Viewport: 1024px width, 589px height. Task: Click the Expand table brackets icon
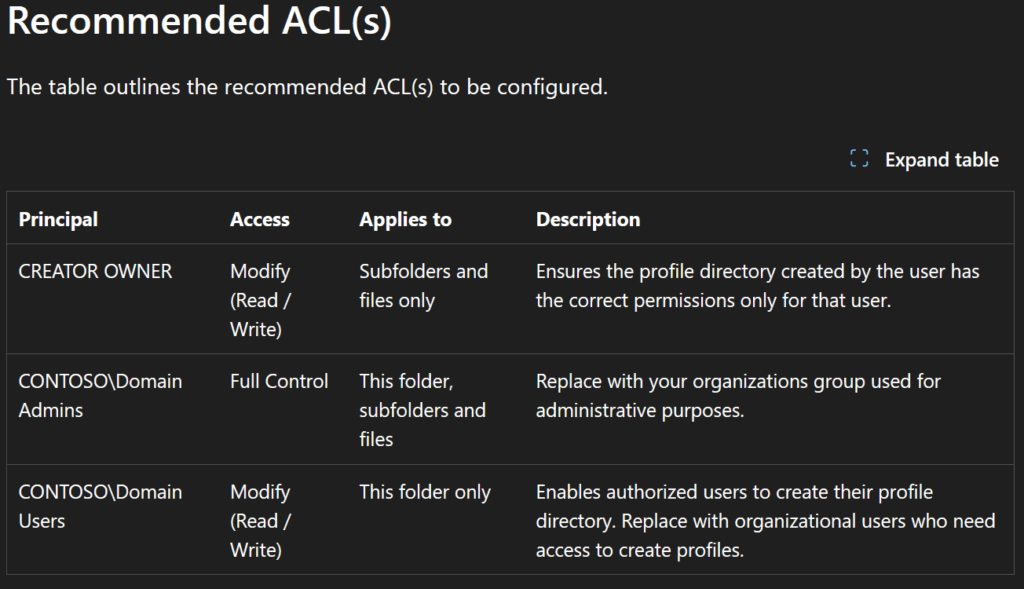[859, 159]
